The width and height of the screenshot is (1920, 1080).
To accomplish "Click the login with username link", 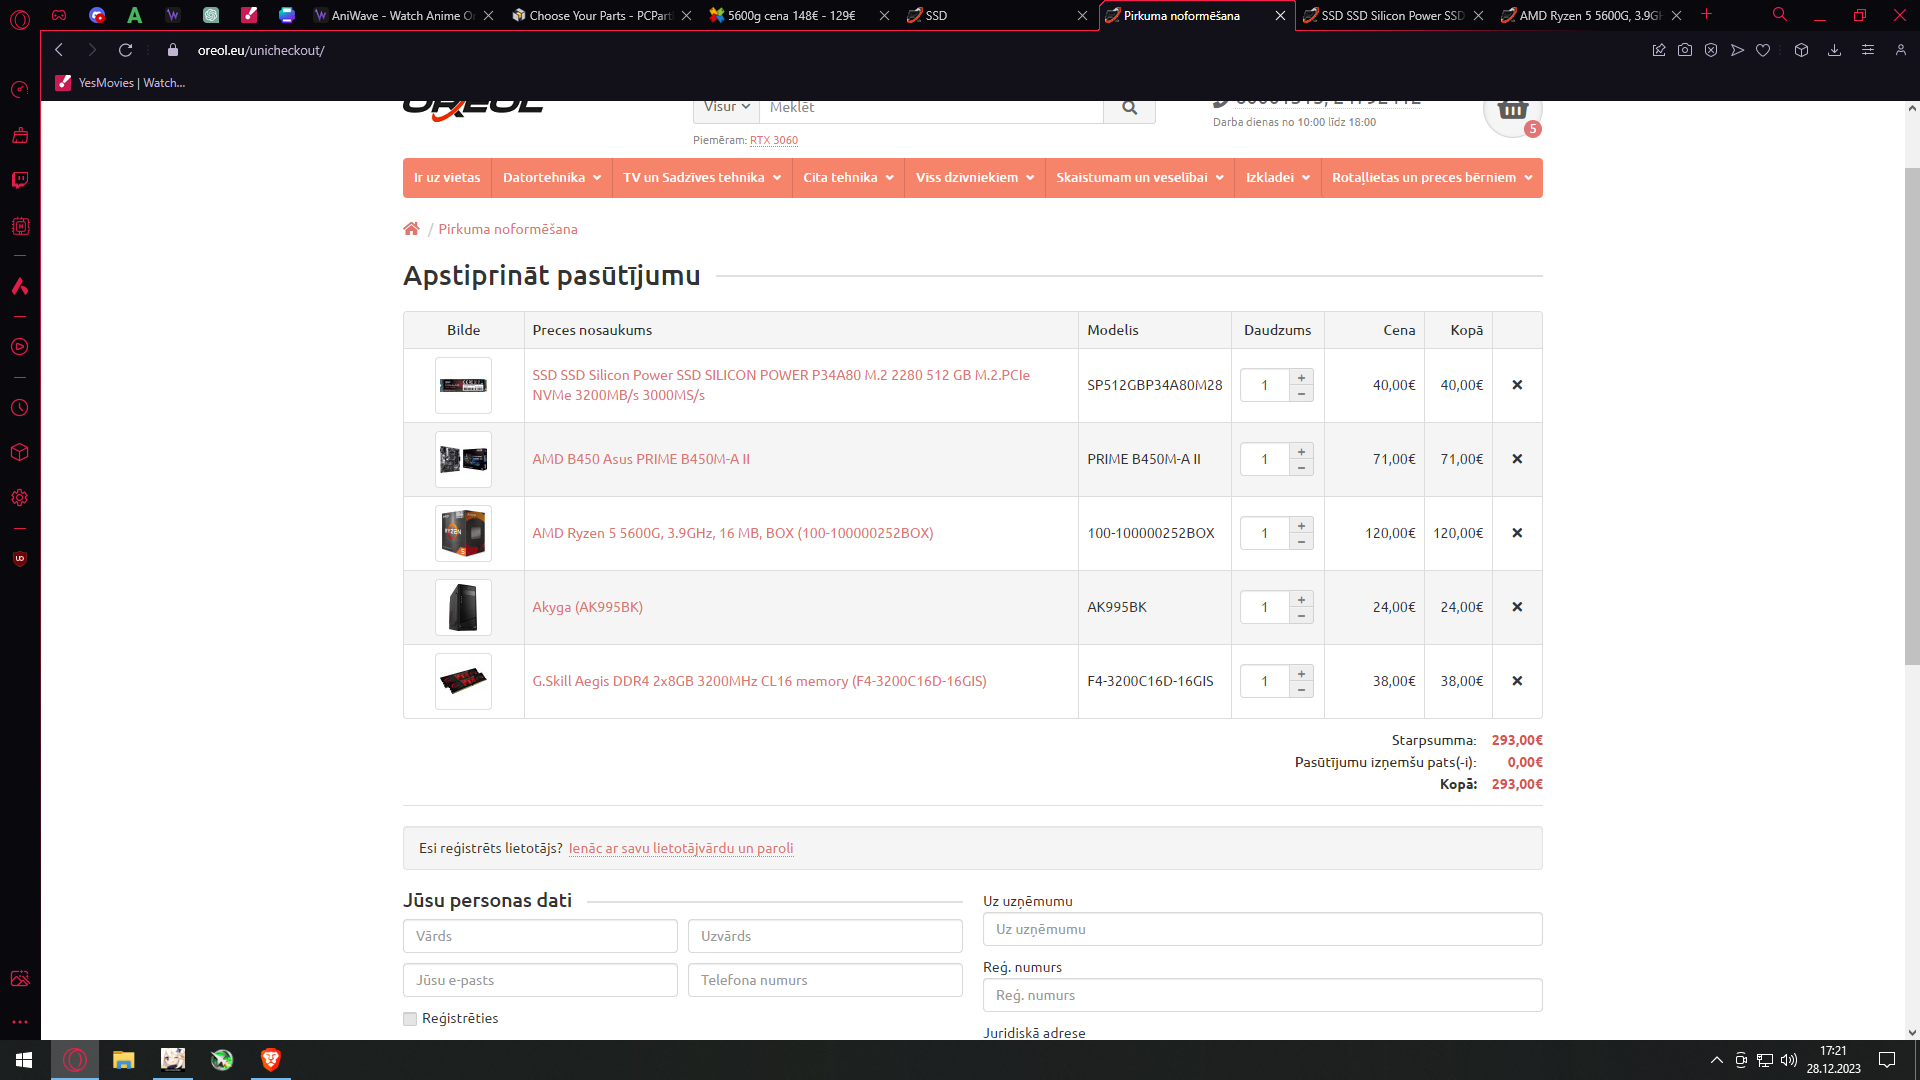I will [681, 848].
